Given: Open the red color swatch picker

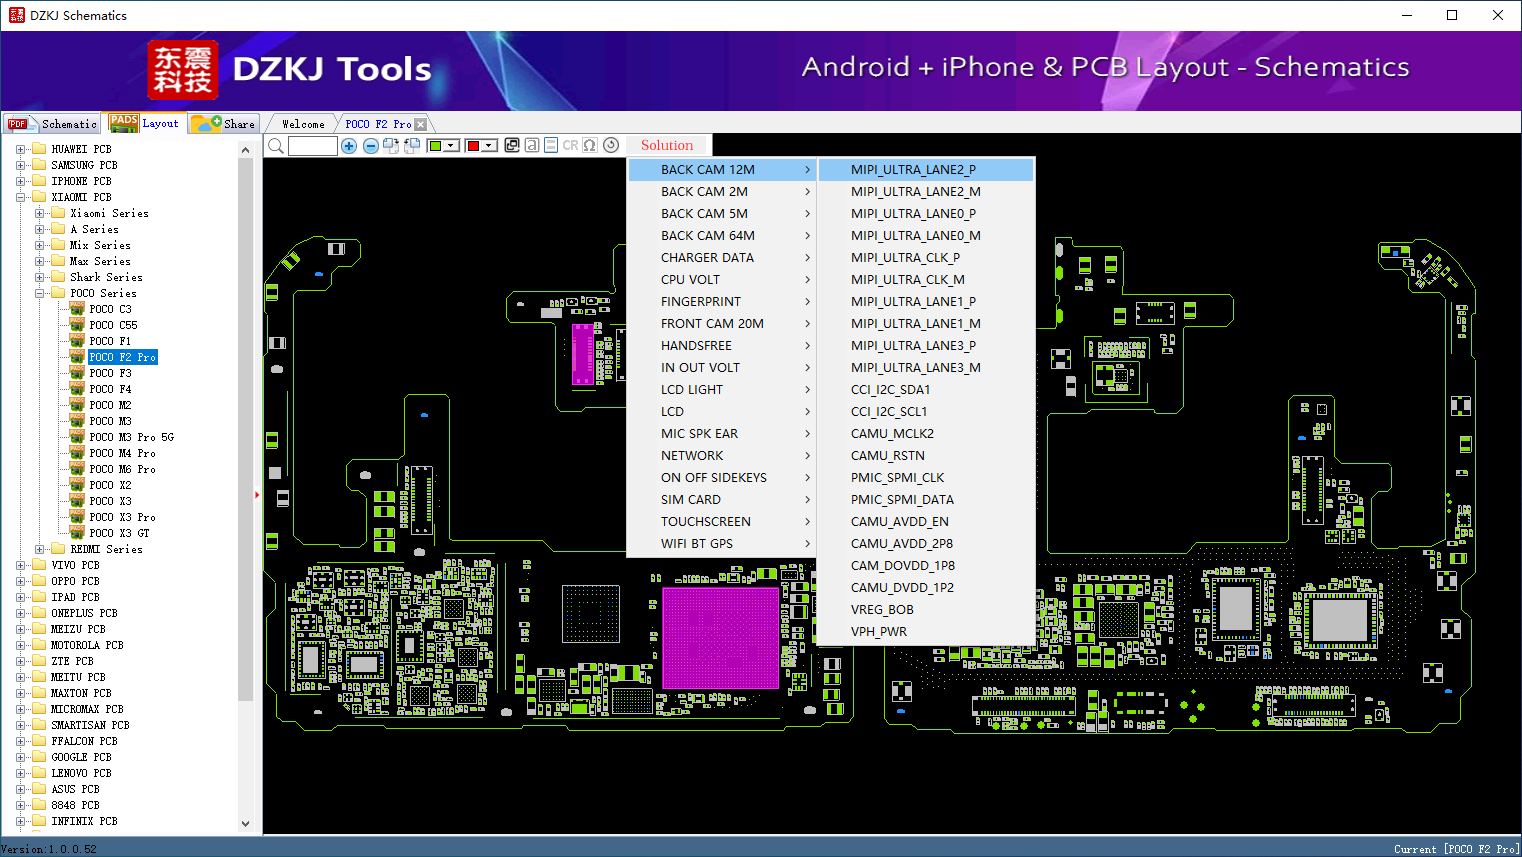Looking at the screenshot, I should coord(473,146).
